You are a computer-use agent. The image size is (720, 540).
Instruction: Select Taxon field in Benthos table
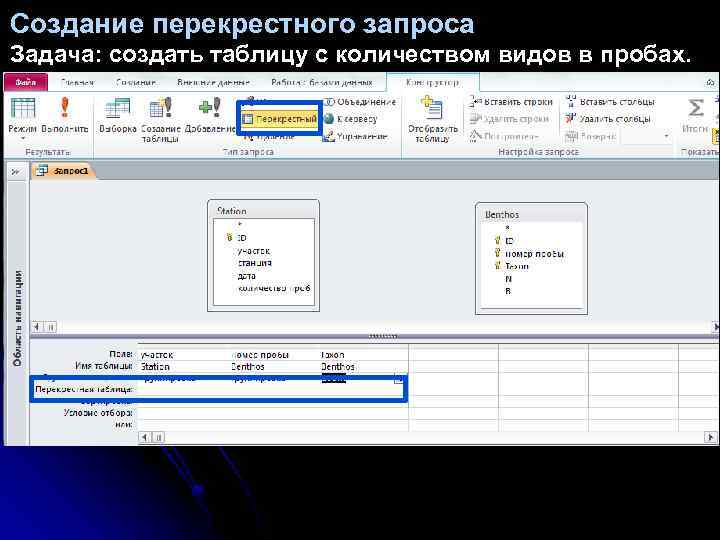516,266
